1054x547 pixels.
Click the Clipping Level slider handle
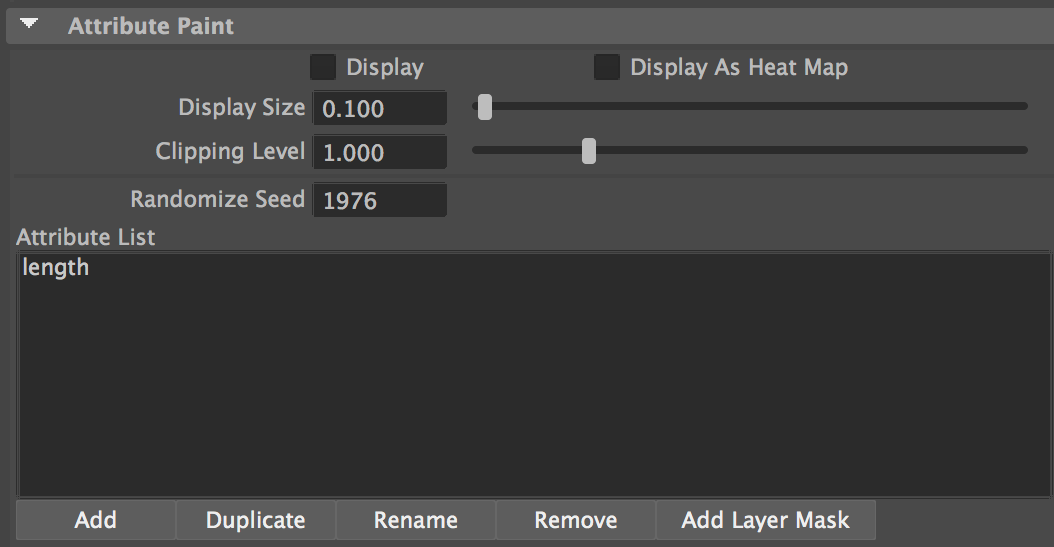(589, 151)
